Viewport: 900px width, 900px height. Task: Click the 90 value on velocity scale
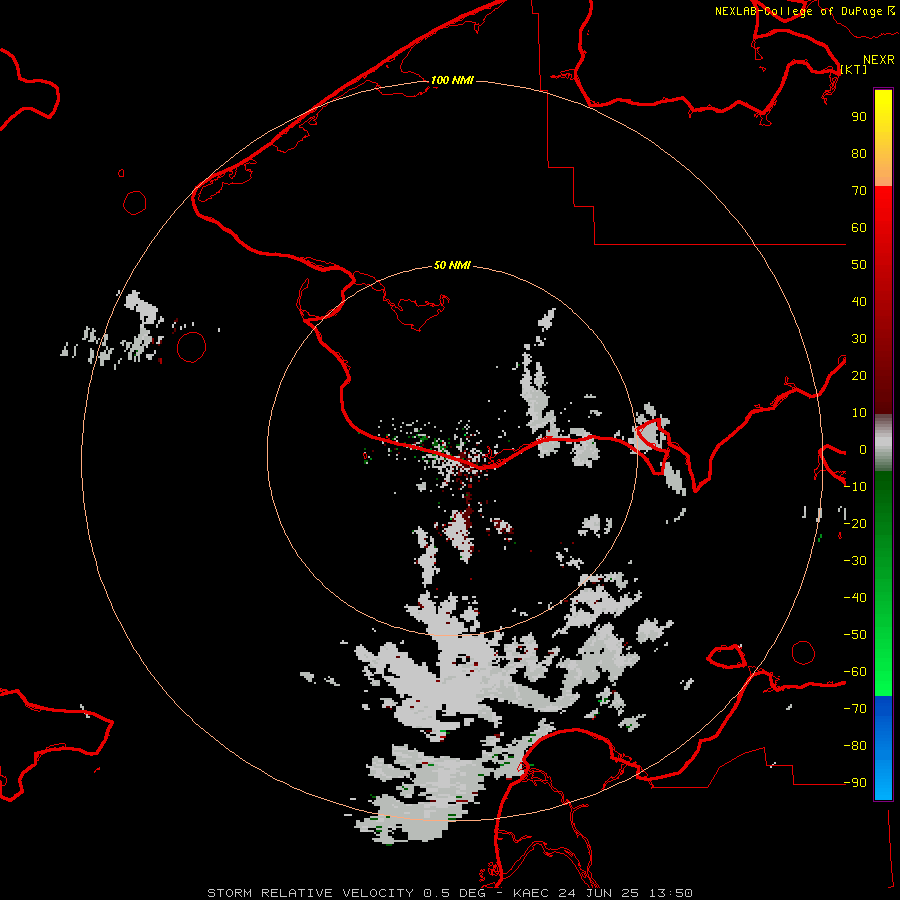point(859,117)
